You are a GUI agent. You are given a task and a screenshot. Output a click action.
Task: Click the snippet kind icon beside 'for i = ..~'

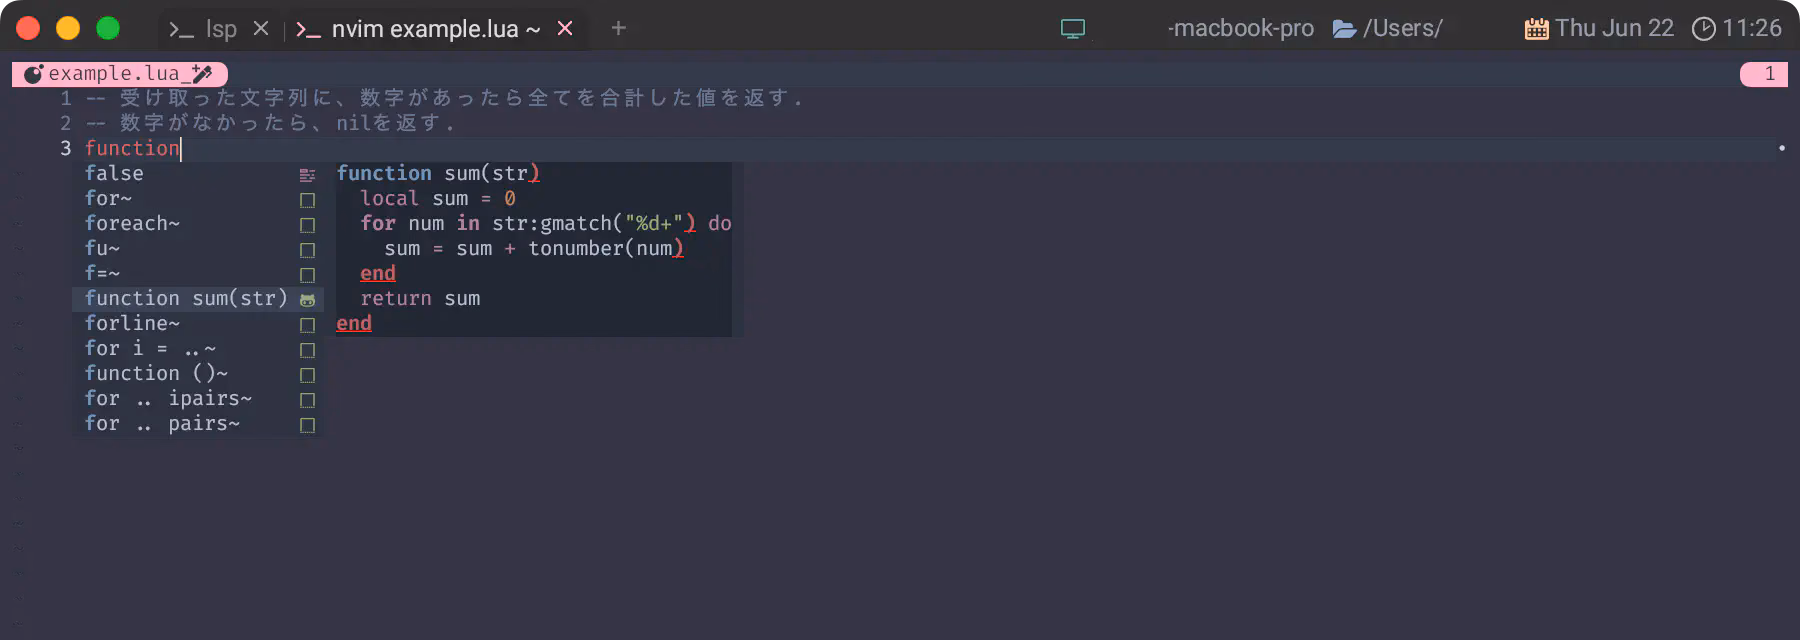pos(307,350)
